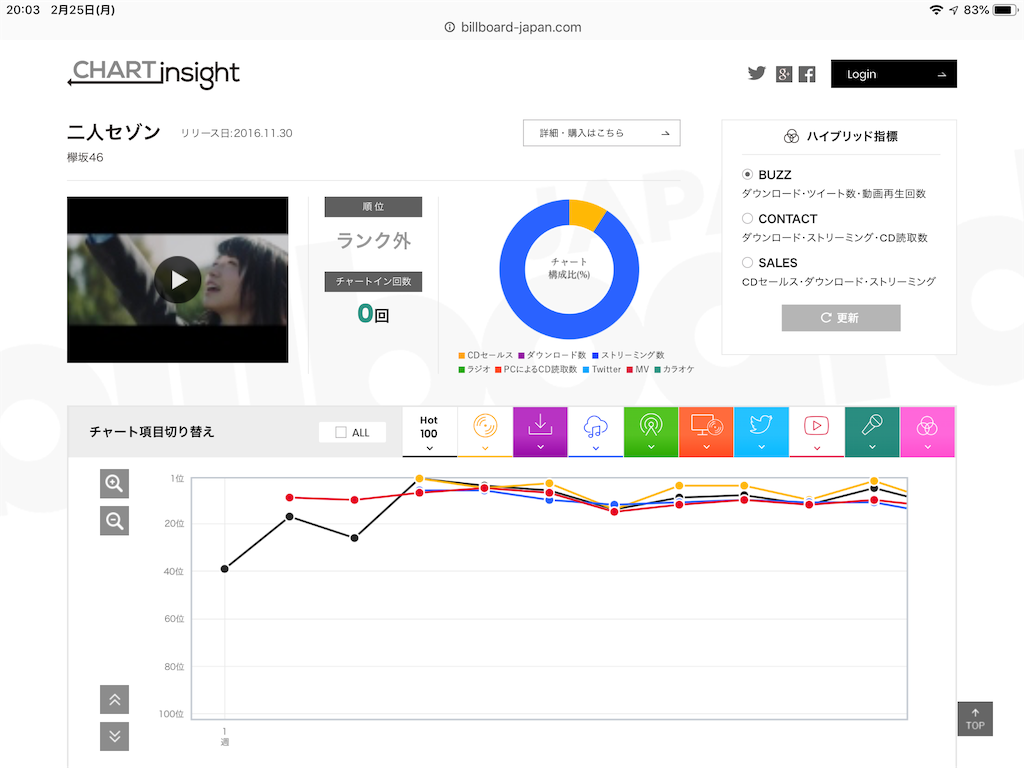Click the 櫻坂46 artist name
The height and width of the screenshot is (768, 1024).
tap(85, 157)
